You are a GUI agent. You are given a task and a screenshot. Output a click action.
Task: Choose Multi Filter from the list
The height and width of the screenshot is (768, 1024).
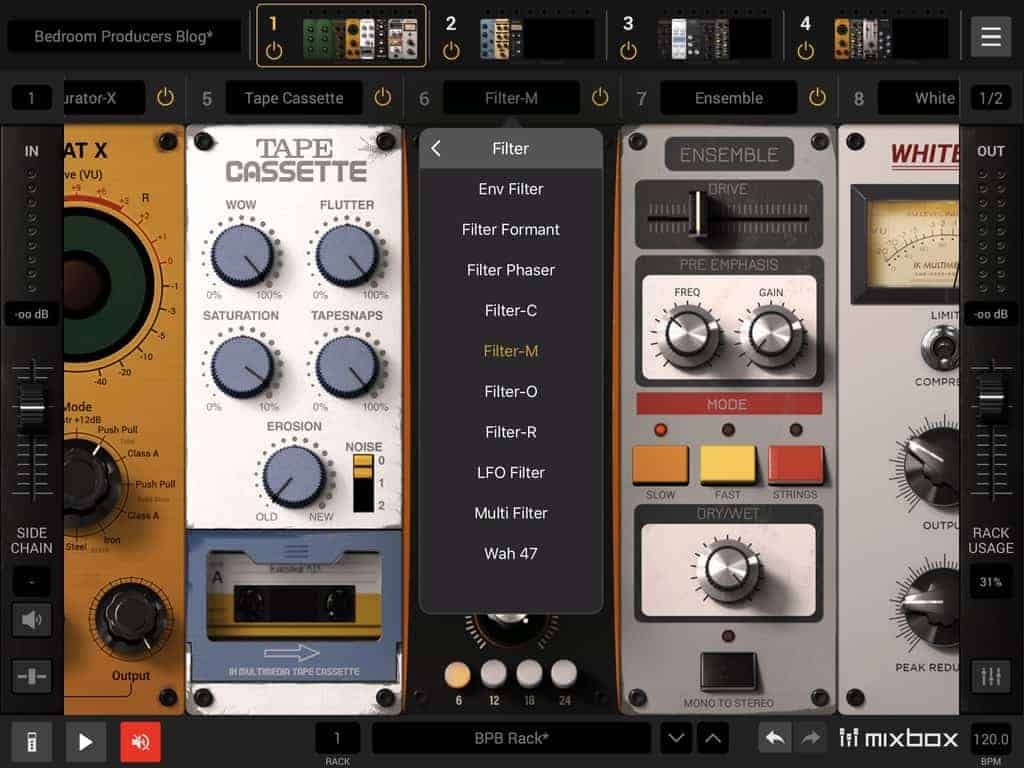tap(511, 513)
